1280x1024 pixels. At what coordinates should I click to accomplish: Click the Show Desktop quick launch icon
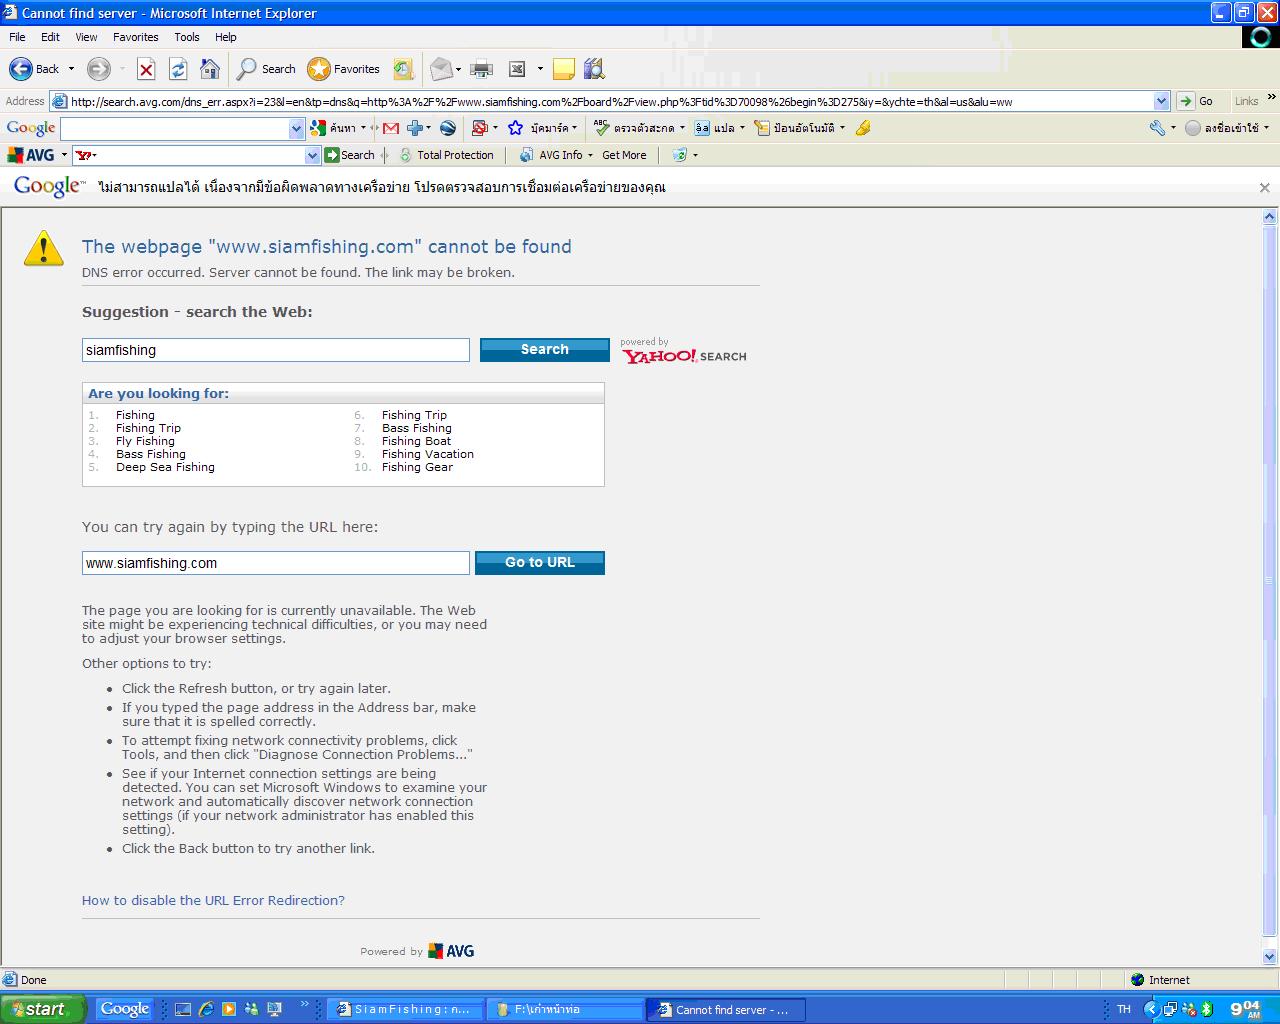click(183, 1009)
